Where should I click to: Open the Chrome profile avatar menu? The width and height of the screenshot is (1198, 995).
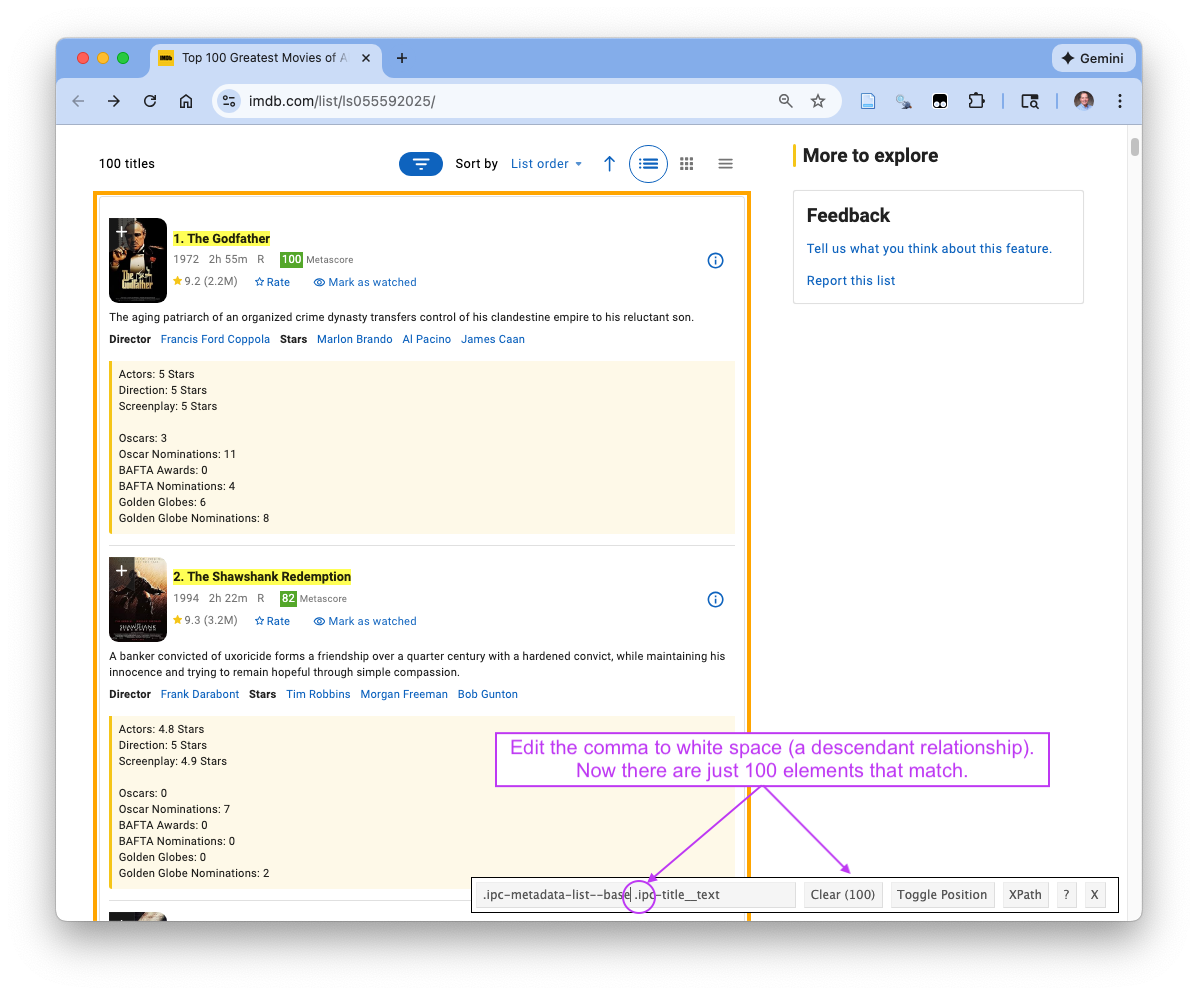point(1083,100)
